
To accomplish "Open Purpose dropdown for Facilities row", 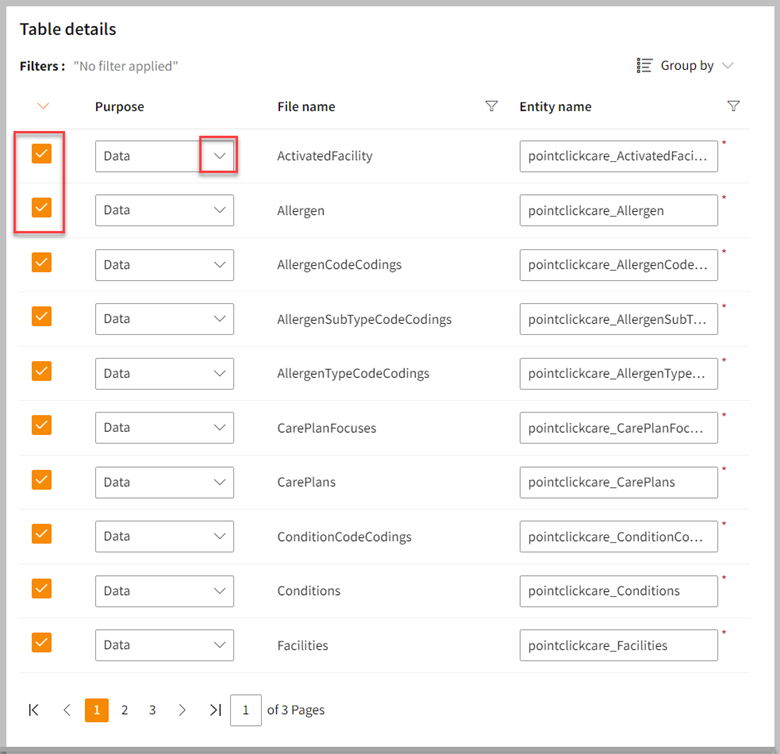I will point(219,645).
